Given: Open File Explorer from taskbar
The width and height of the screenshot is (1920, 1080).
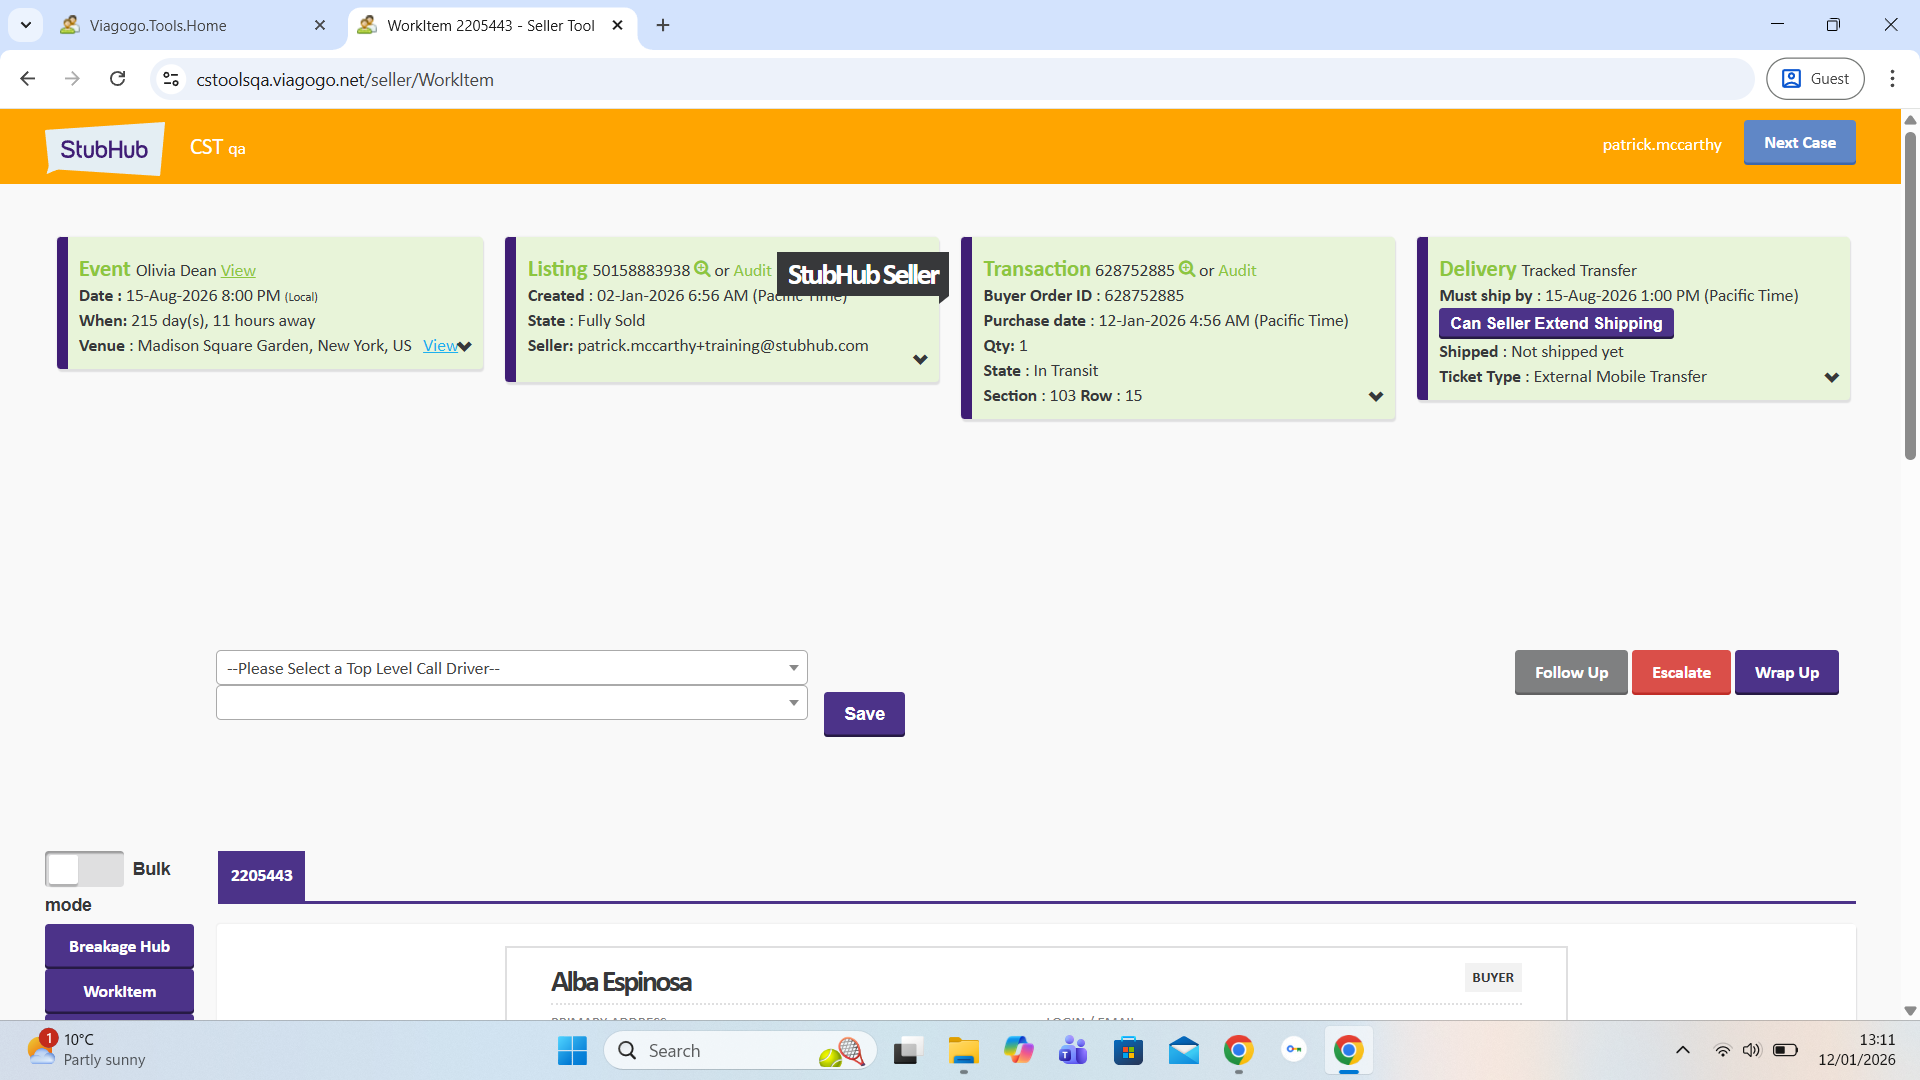Looking at the screenshot, I should (963, 1051).
